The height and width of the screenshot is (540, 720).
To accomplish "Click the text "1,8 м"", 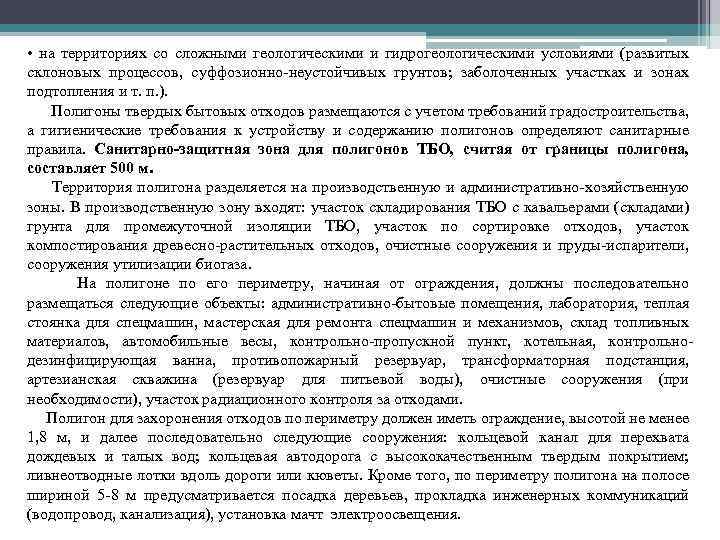I will [x=47, y=438].
